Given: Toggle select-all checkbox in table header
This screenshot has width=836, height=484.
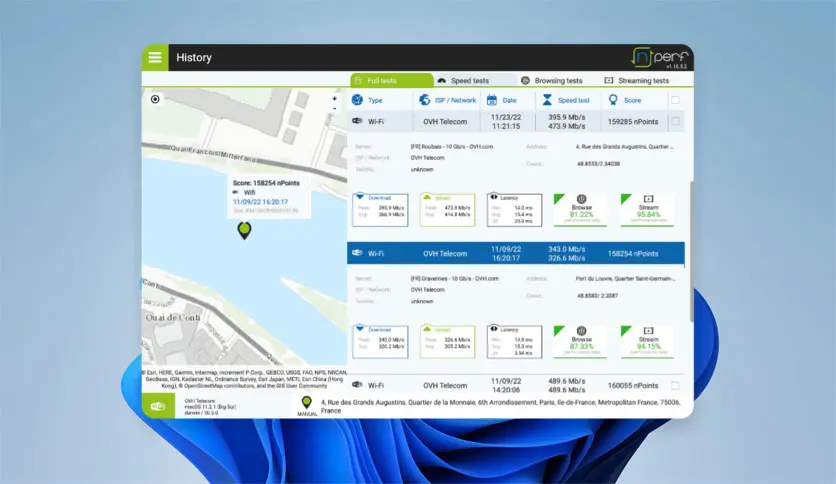Looking at the screenshot, I should [x=676, y=100].
